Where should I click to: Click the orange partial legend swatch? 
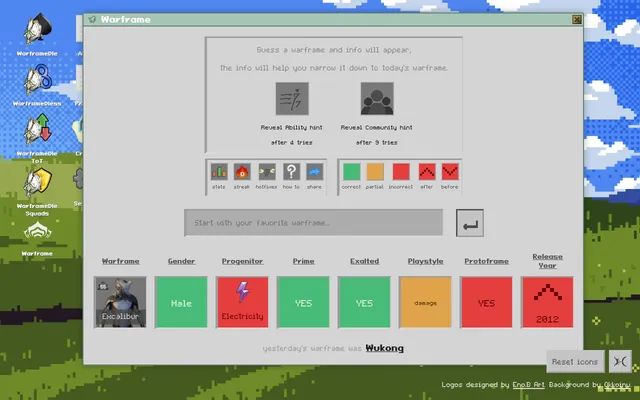tap(375, 172)
